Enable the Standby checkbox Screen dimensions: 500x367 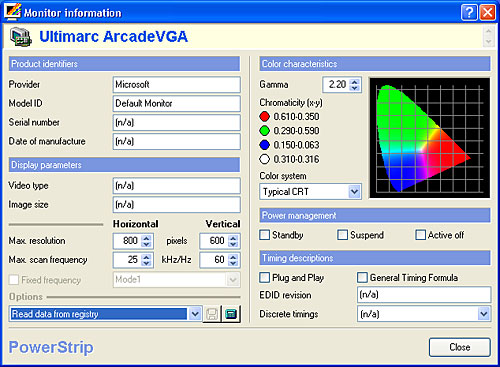click(265, 235)
